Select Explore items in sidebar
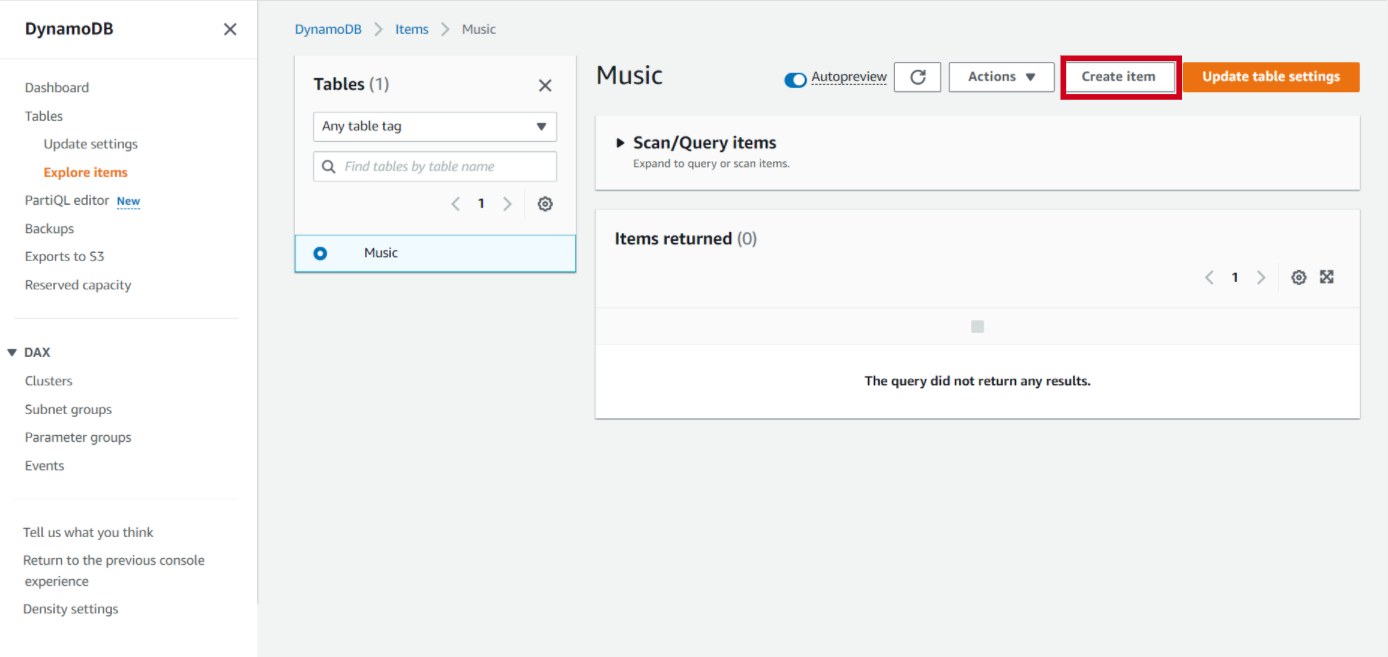Screen dimensions: 1388x657 (x=86, y=172)
